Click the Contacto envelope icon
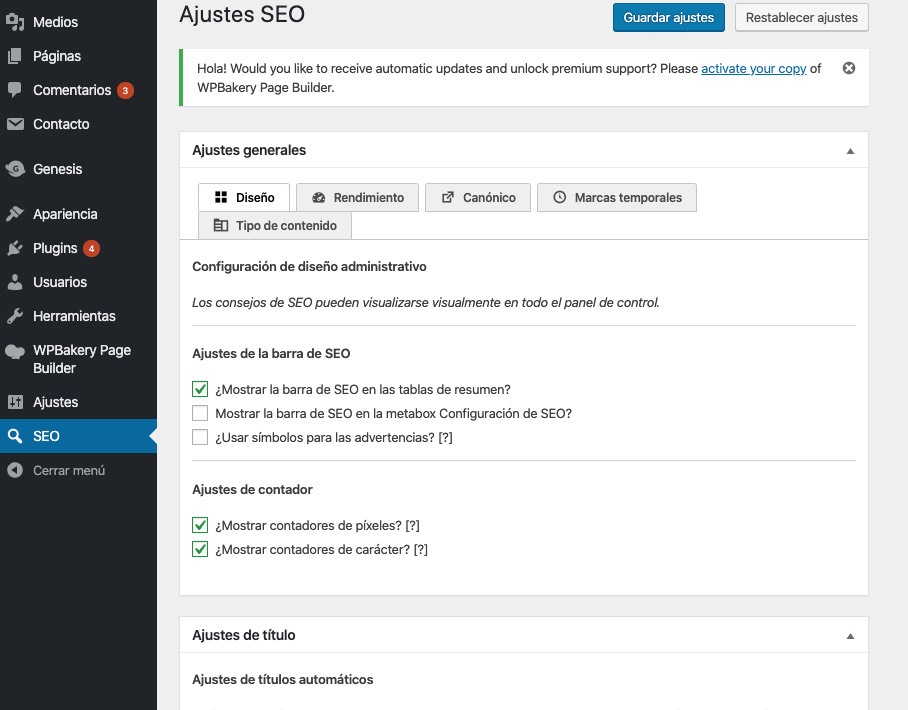 tap(15, 123)
